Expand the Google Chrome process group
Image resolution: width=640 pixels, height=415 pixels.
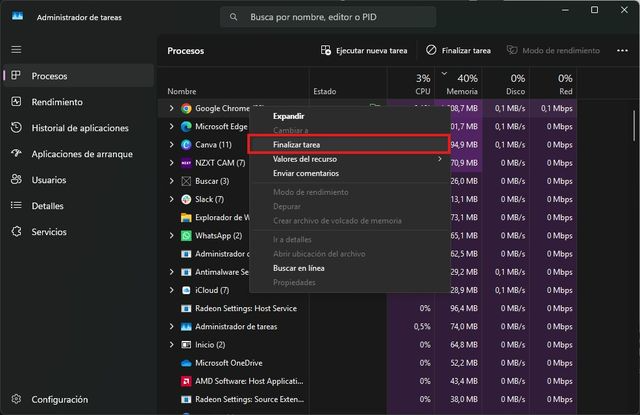tap(171, 108)
